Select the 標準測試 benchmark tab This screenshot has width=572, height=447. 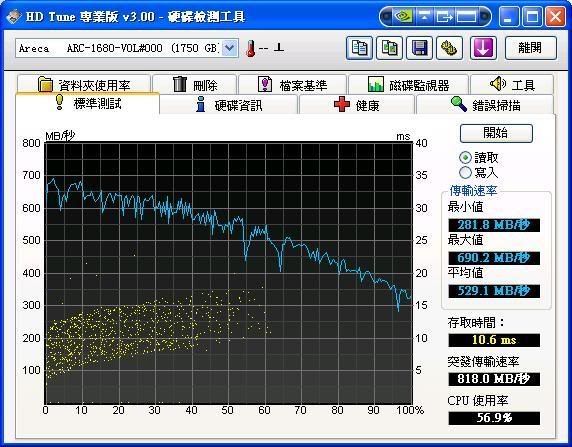click(88, 104)
